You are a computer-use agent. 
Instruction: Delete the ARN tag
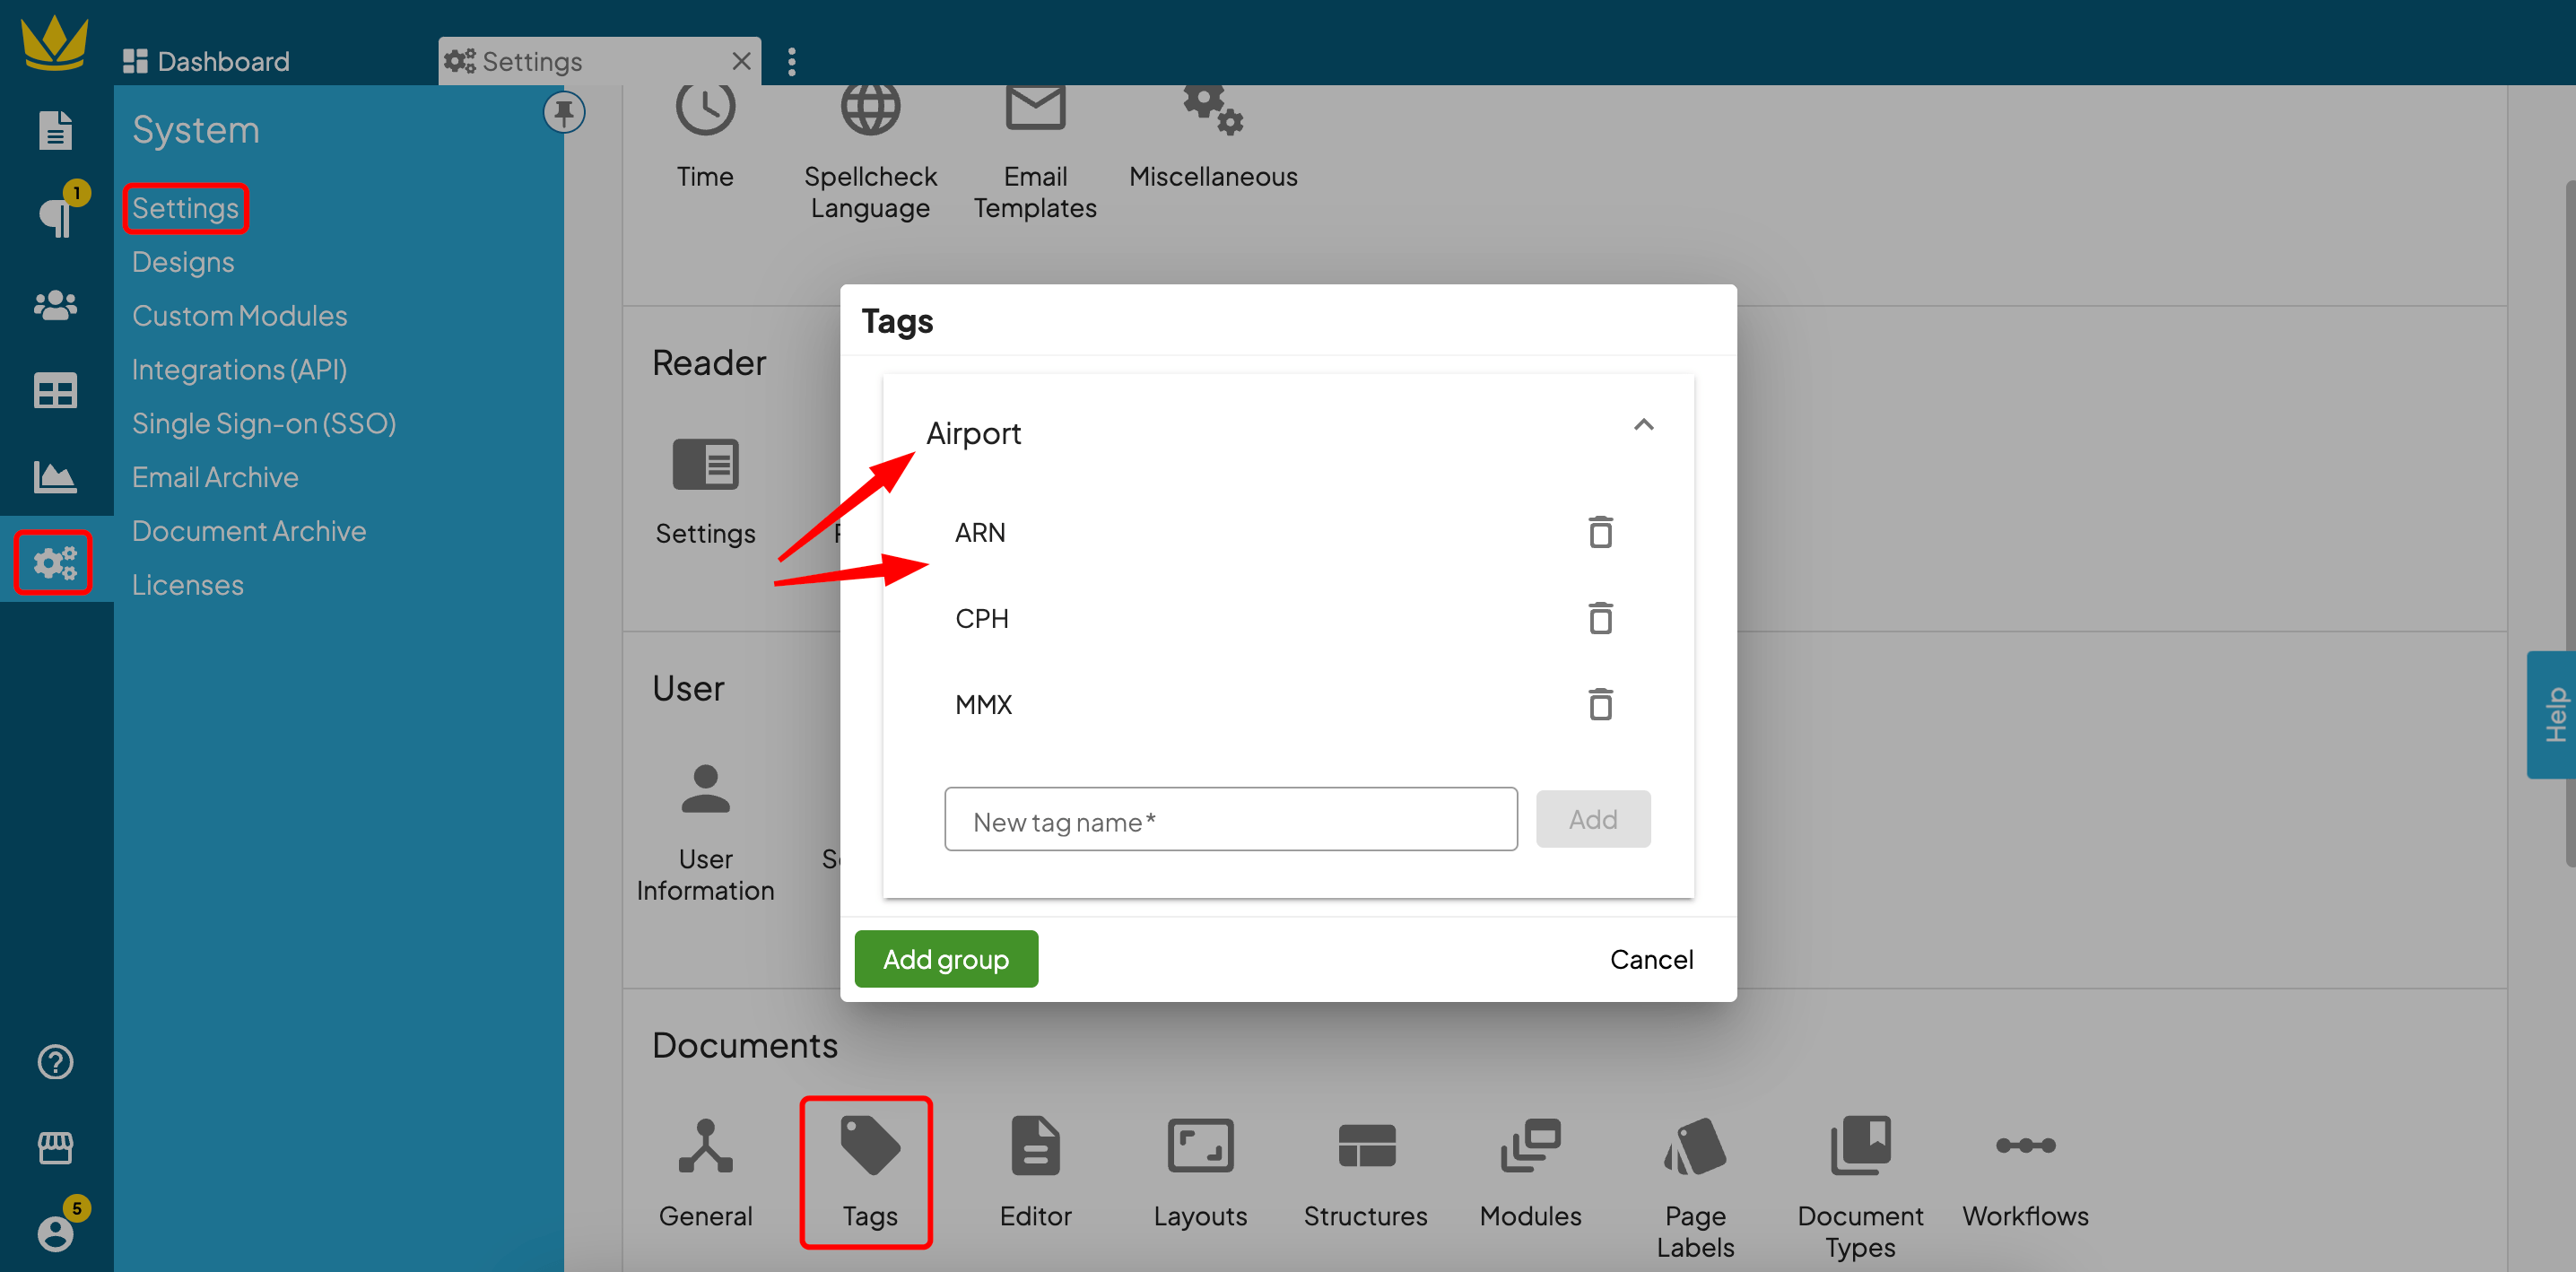tap(1600, 532)
